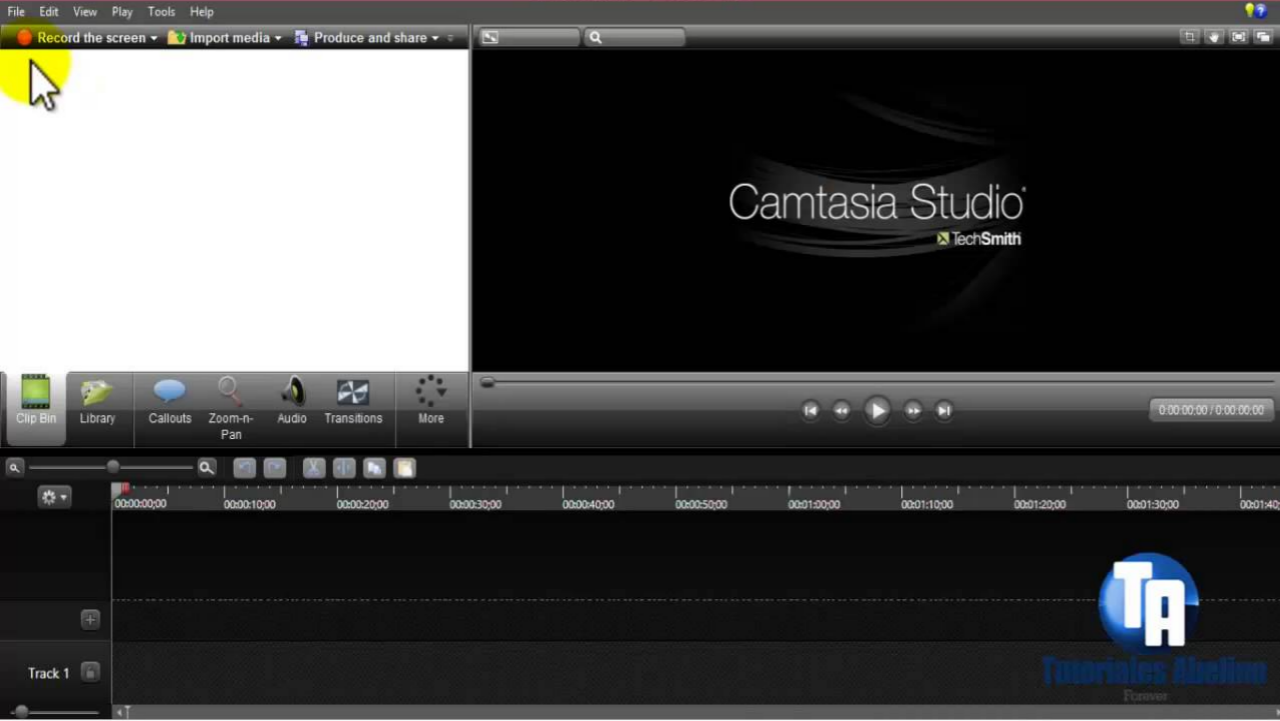Adjust the track height slider
The height and width of the screenshot is (721, 1280).
(21, 712)
